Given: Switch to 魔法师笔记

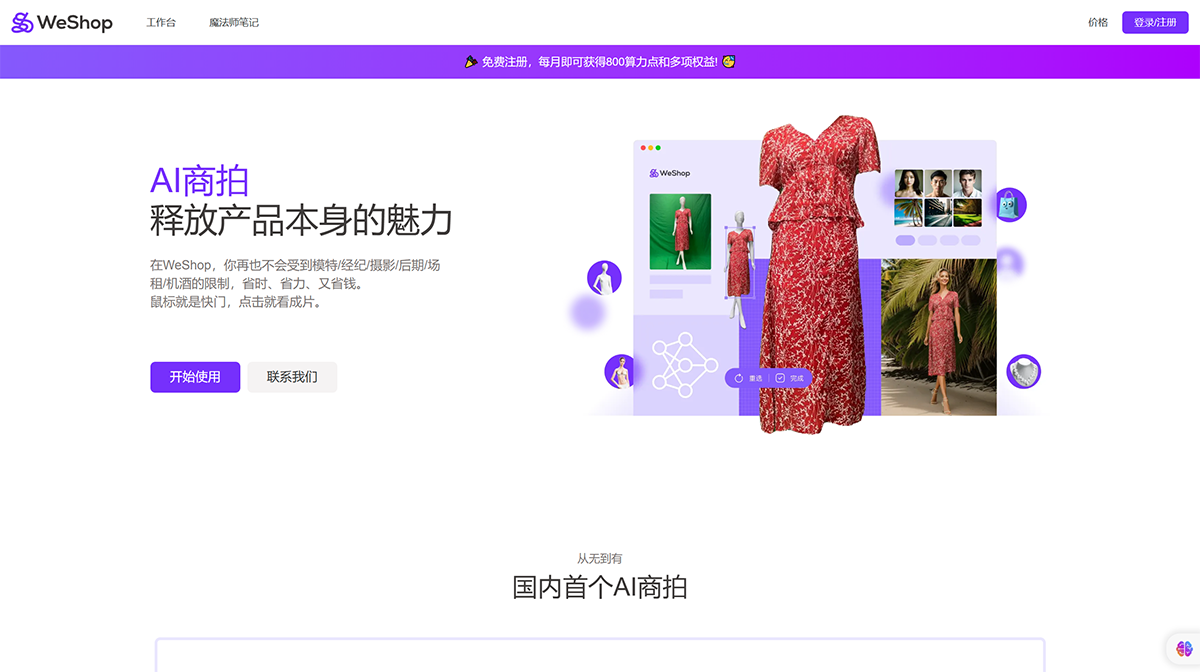Looking at the screenshot, I should point(232,21).
